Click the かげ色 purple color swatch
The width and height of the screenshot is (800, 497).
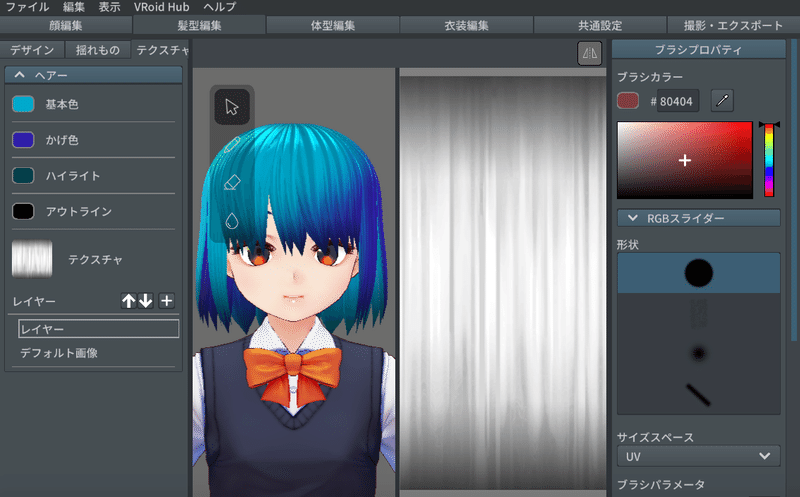23,140
